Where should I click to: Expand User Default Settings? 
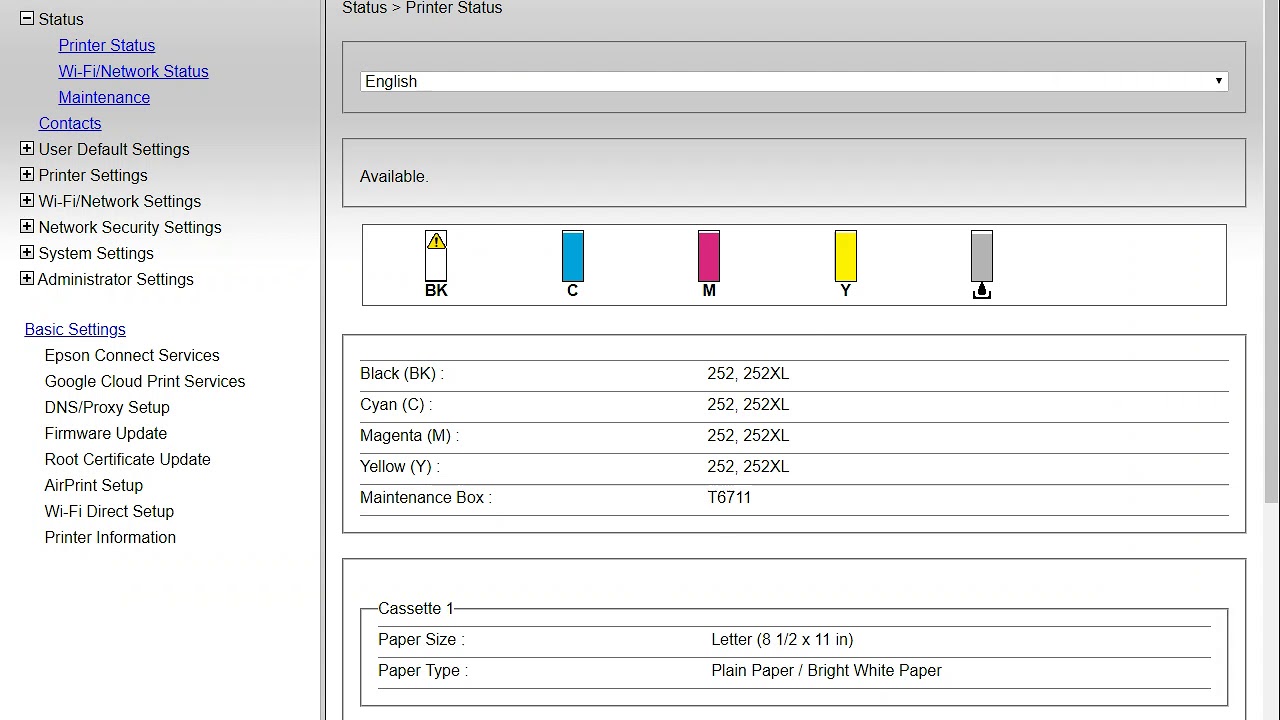pos(27,149)
